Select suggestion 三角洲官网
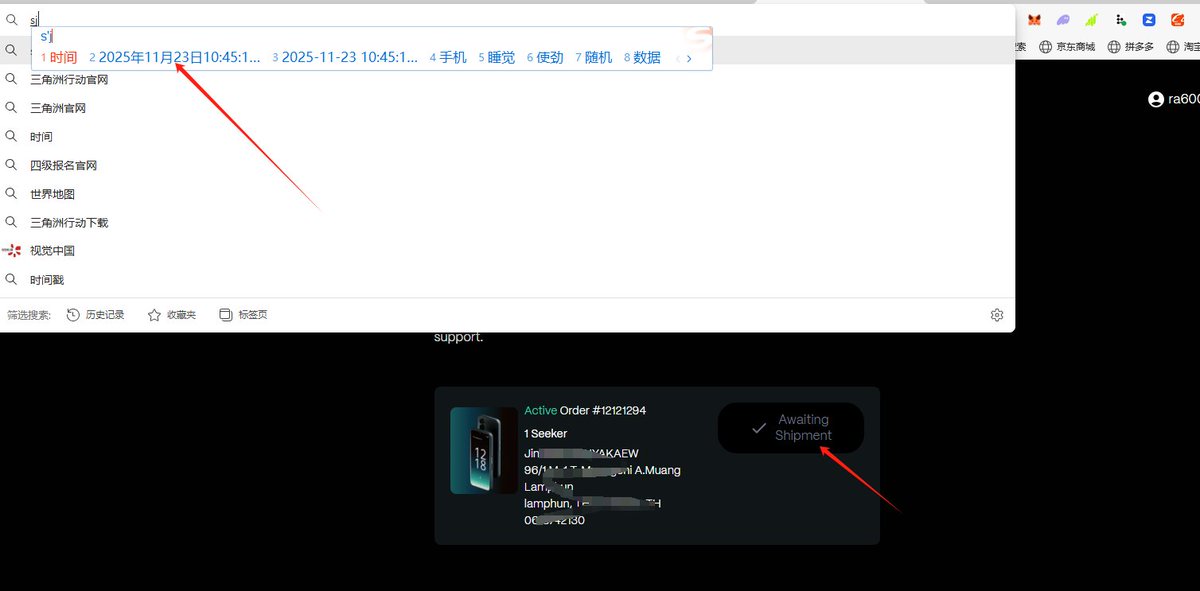The height and width of the screenshot is (591, 1200). pos(507,108)
